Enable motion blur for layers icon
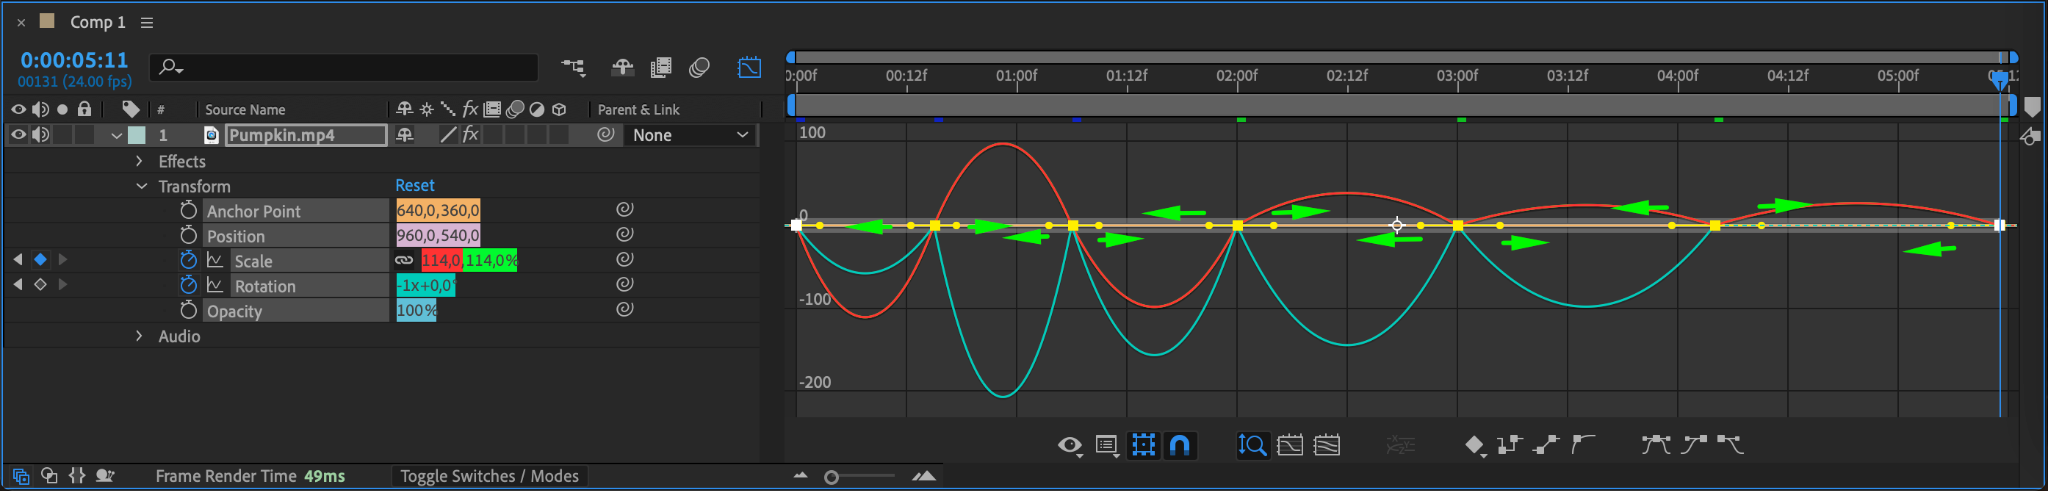This screenshot has height=491, width=2048. coord(699,67)
